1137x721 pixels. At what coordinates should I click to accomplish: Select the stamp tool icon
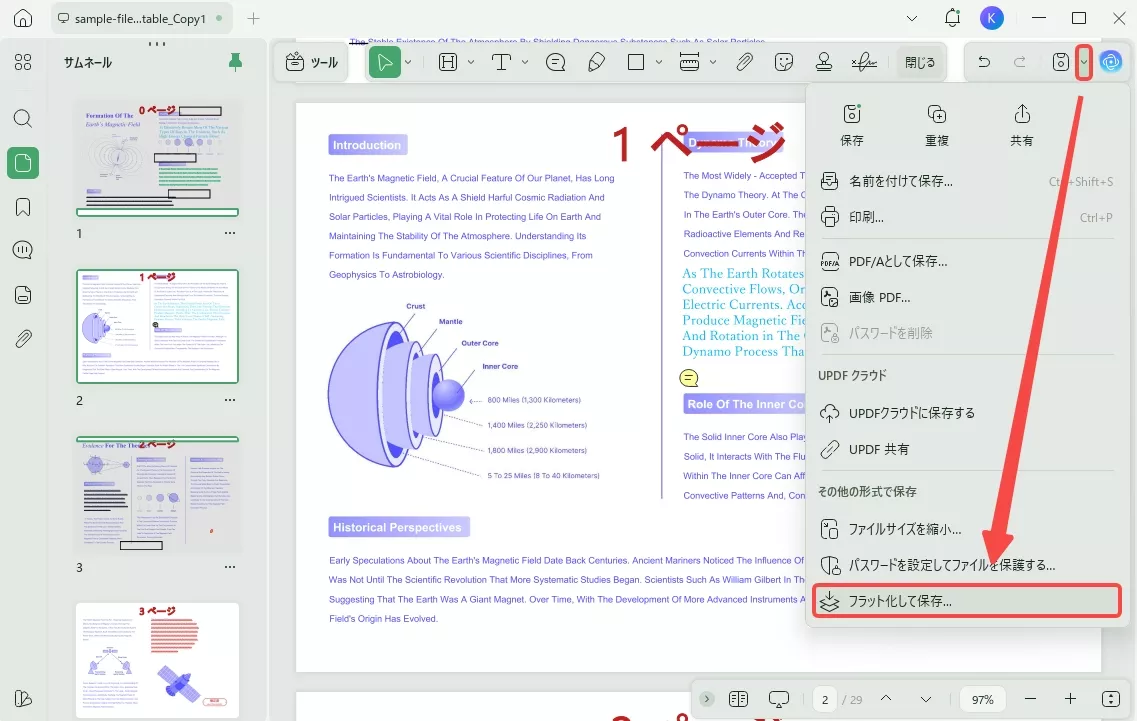coord(824,62)
